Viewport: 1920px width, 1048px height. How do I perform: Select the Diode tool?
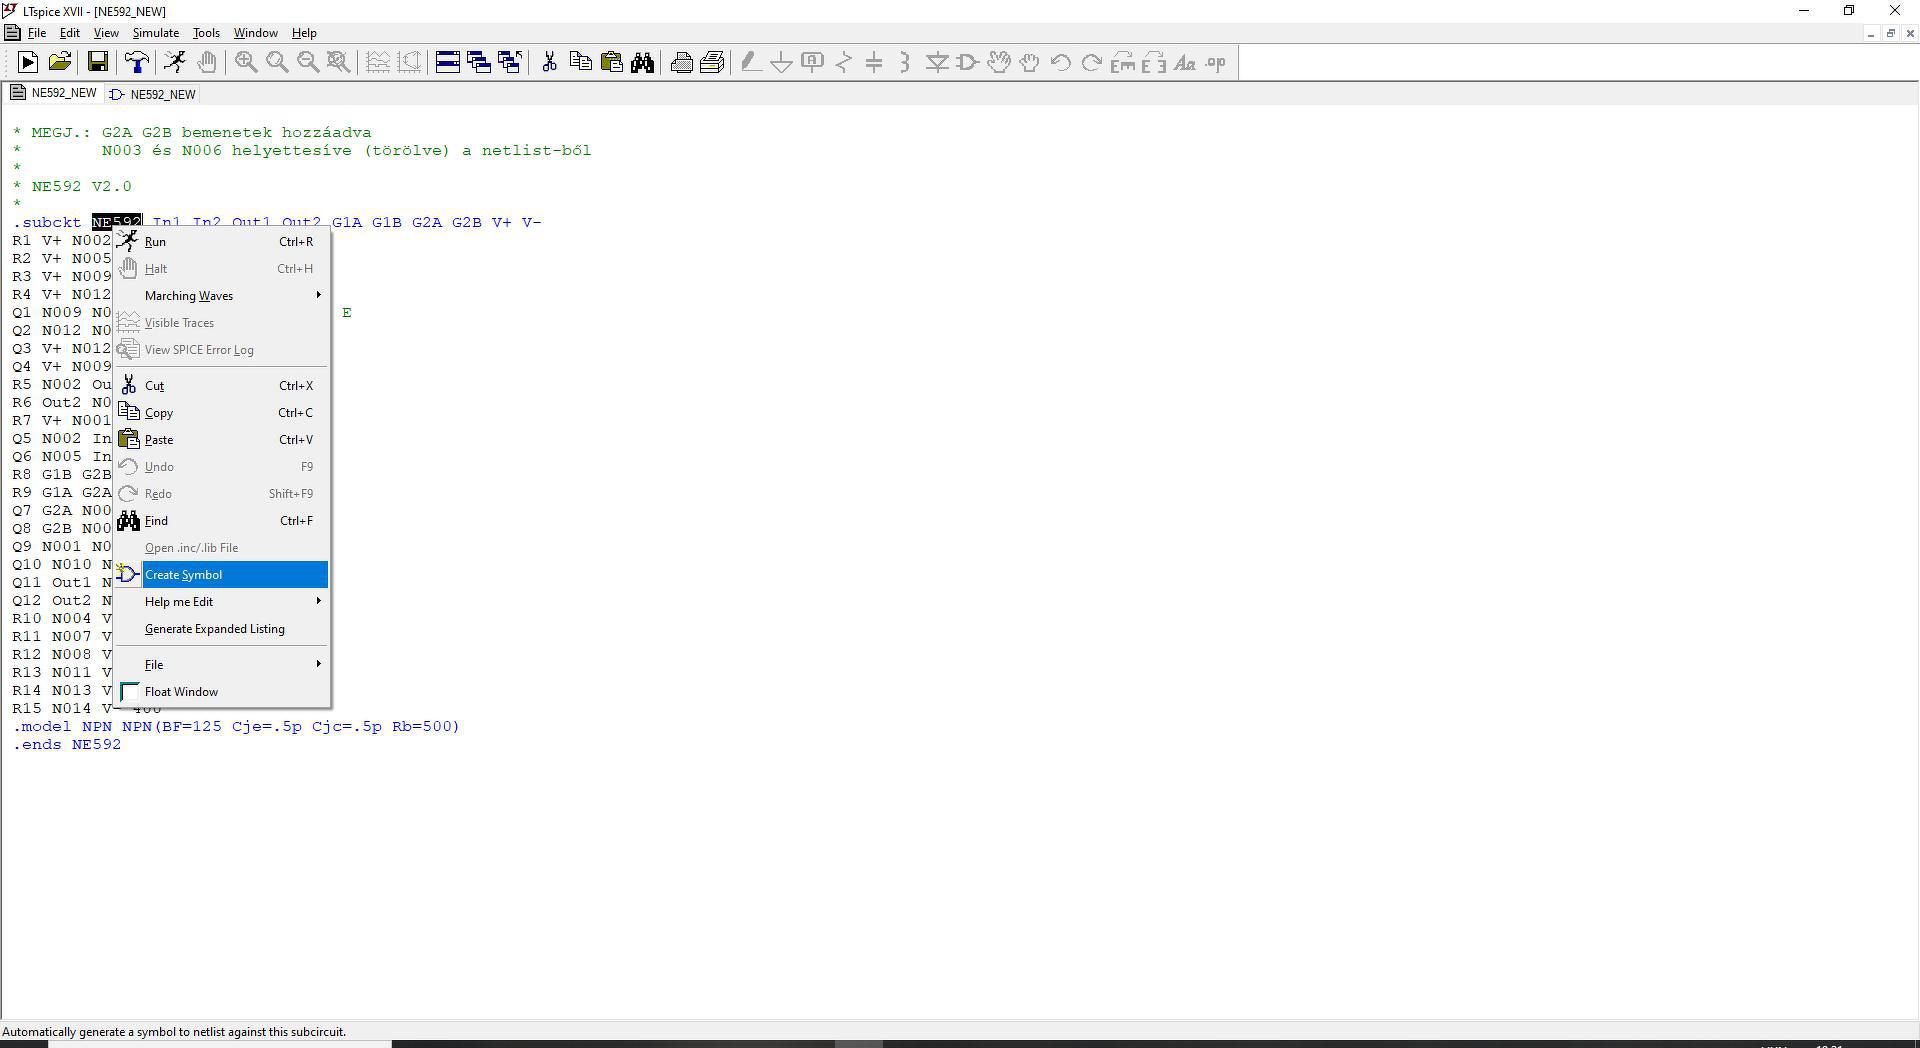[x=937, y=63]
